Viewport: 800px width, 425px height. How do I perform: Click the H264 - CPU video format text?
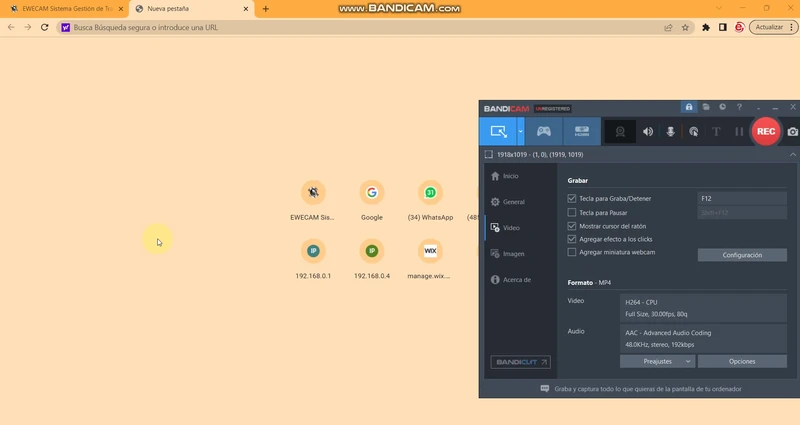click(x=641, y=302)
